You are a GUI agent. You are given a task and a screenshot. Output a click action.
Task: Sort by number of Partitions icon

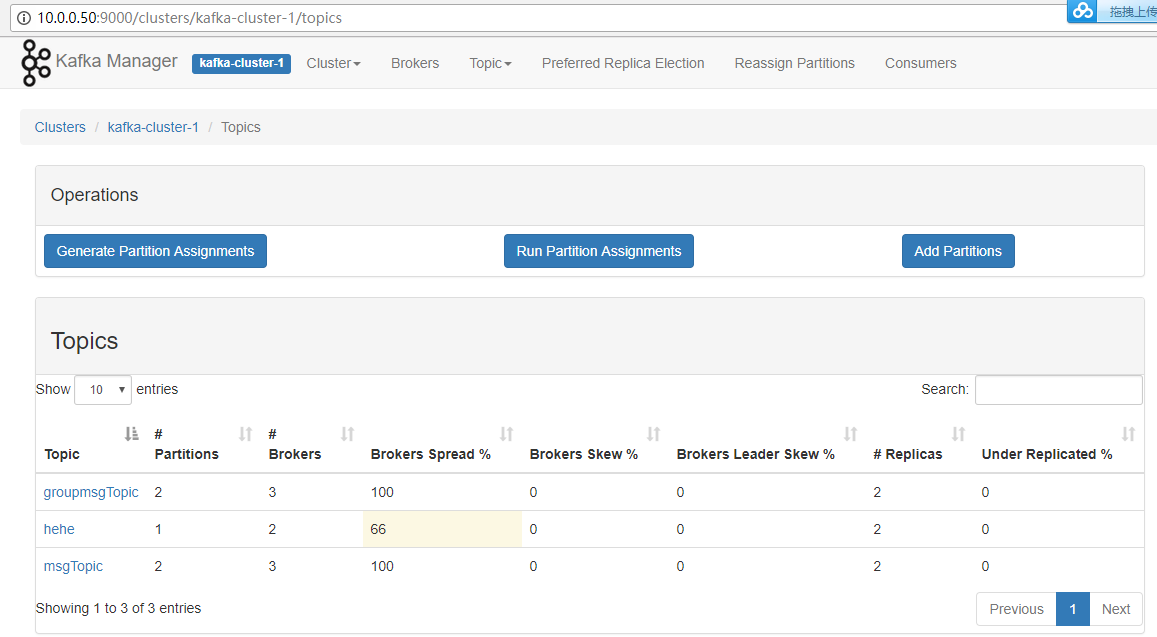pyautogui.click(x=246, y=434)
